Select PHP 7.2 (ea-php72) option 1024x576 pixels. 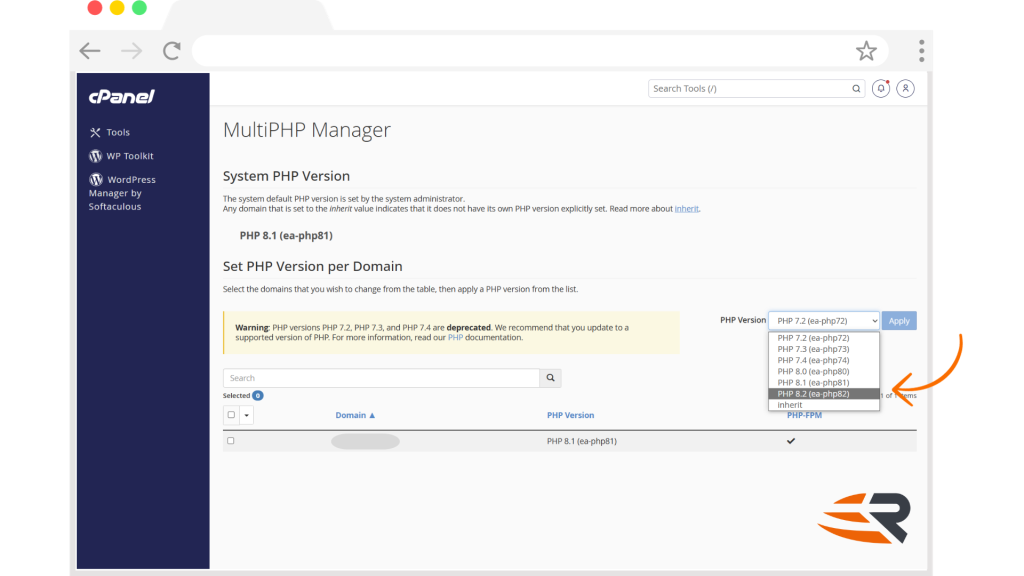point(824,338)
